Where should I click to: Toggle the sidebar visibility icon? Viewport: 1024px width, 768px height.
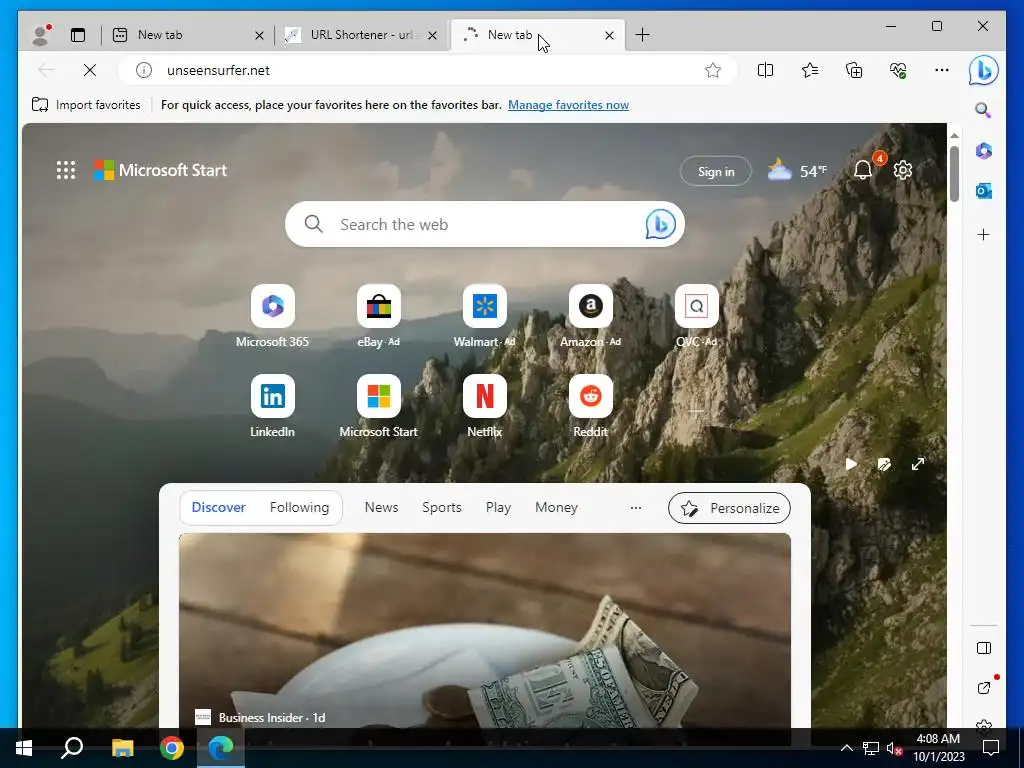pyautogui.click(x=984, y=648)
